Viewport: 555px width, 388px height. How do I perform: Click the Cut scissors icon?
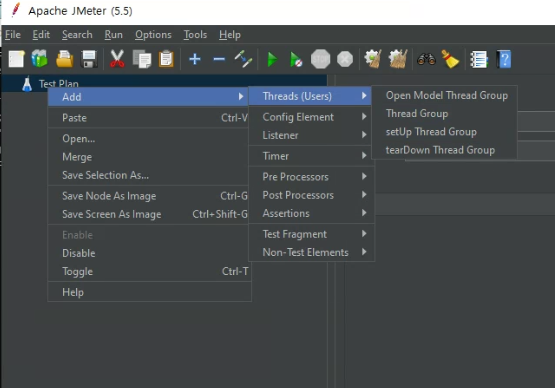[117, 59]
